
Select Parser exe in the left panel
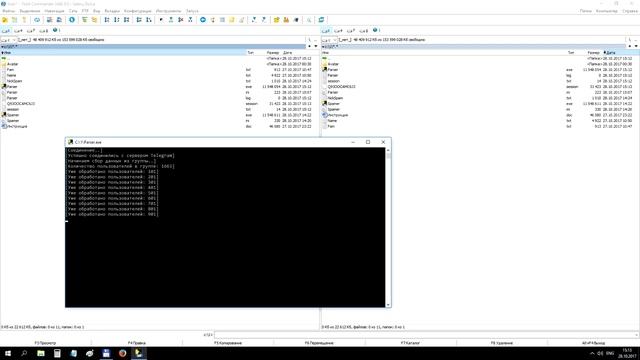tap(12, 87)
